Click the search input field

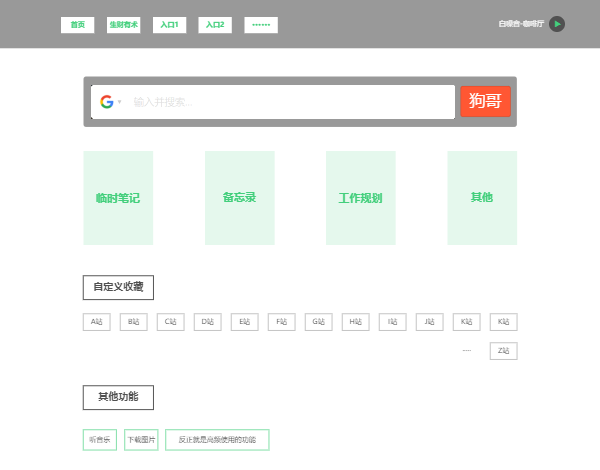pos(290,102)
